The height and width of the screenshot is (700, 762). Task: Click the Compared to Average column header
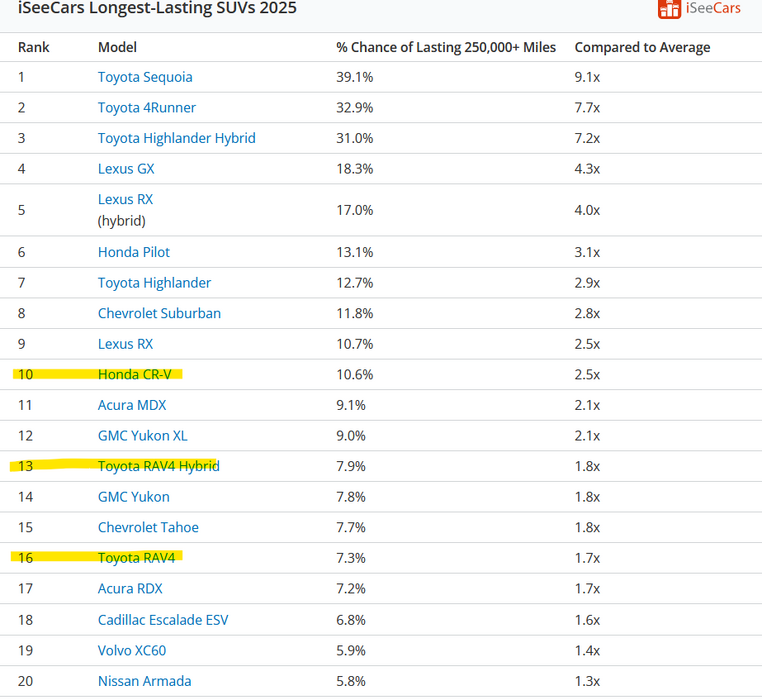click(x=642, y=47)
